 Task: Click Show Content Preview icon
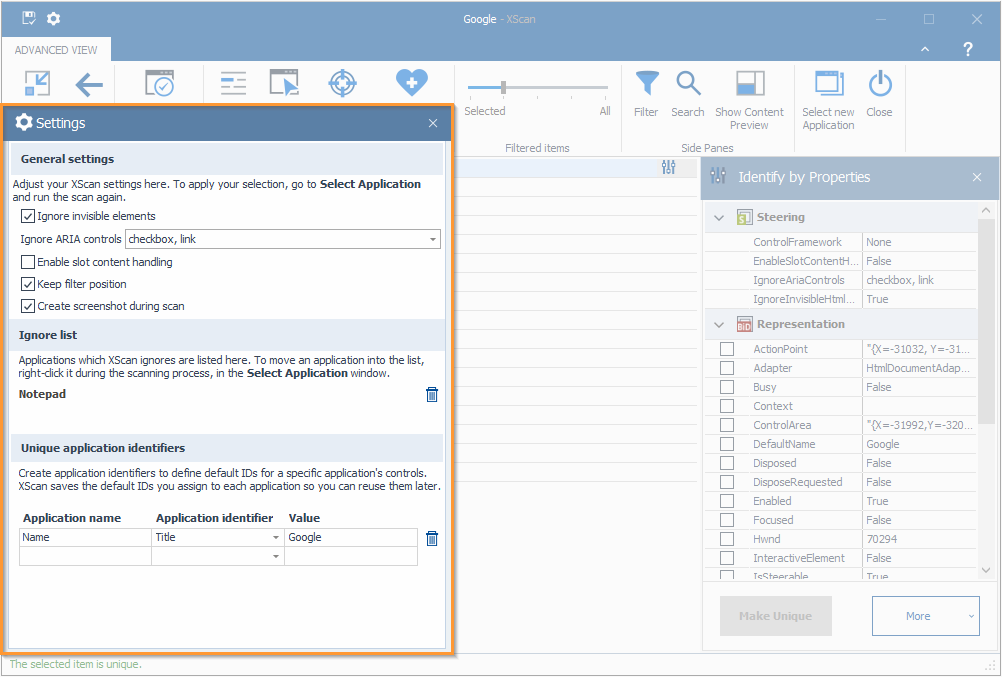click(x=749, y=85)
